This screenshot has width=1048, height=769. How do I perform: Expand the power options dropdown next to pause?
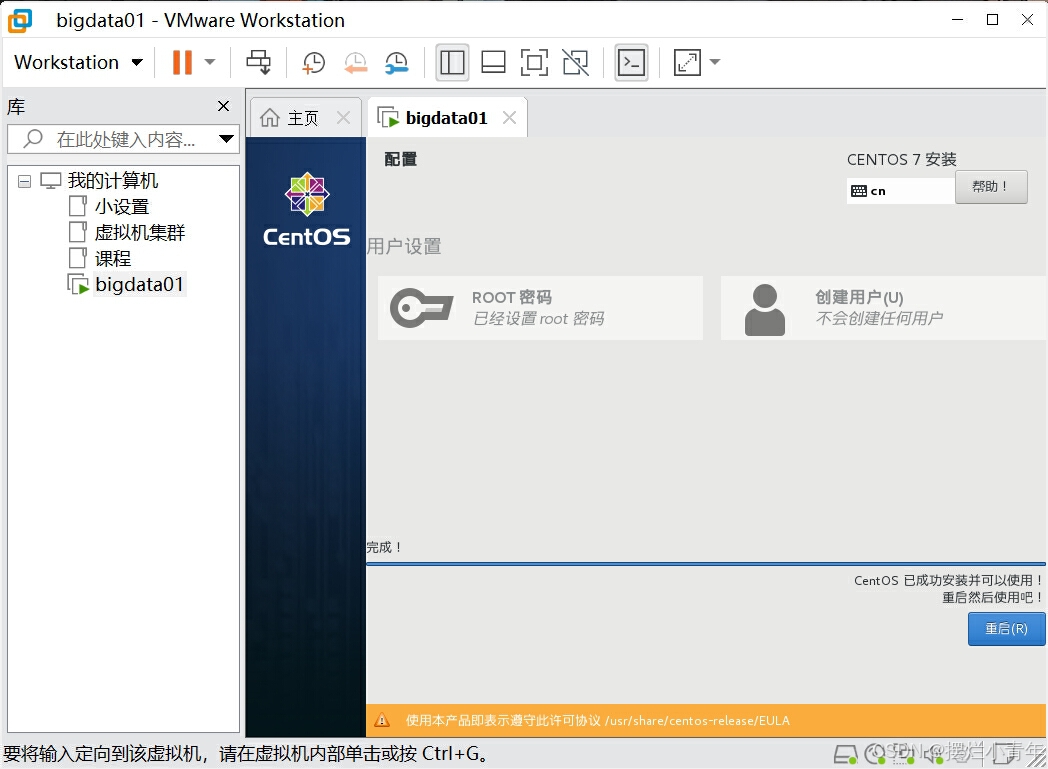tap(210, 62)
